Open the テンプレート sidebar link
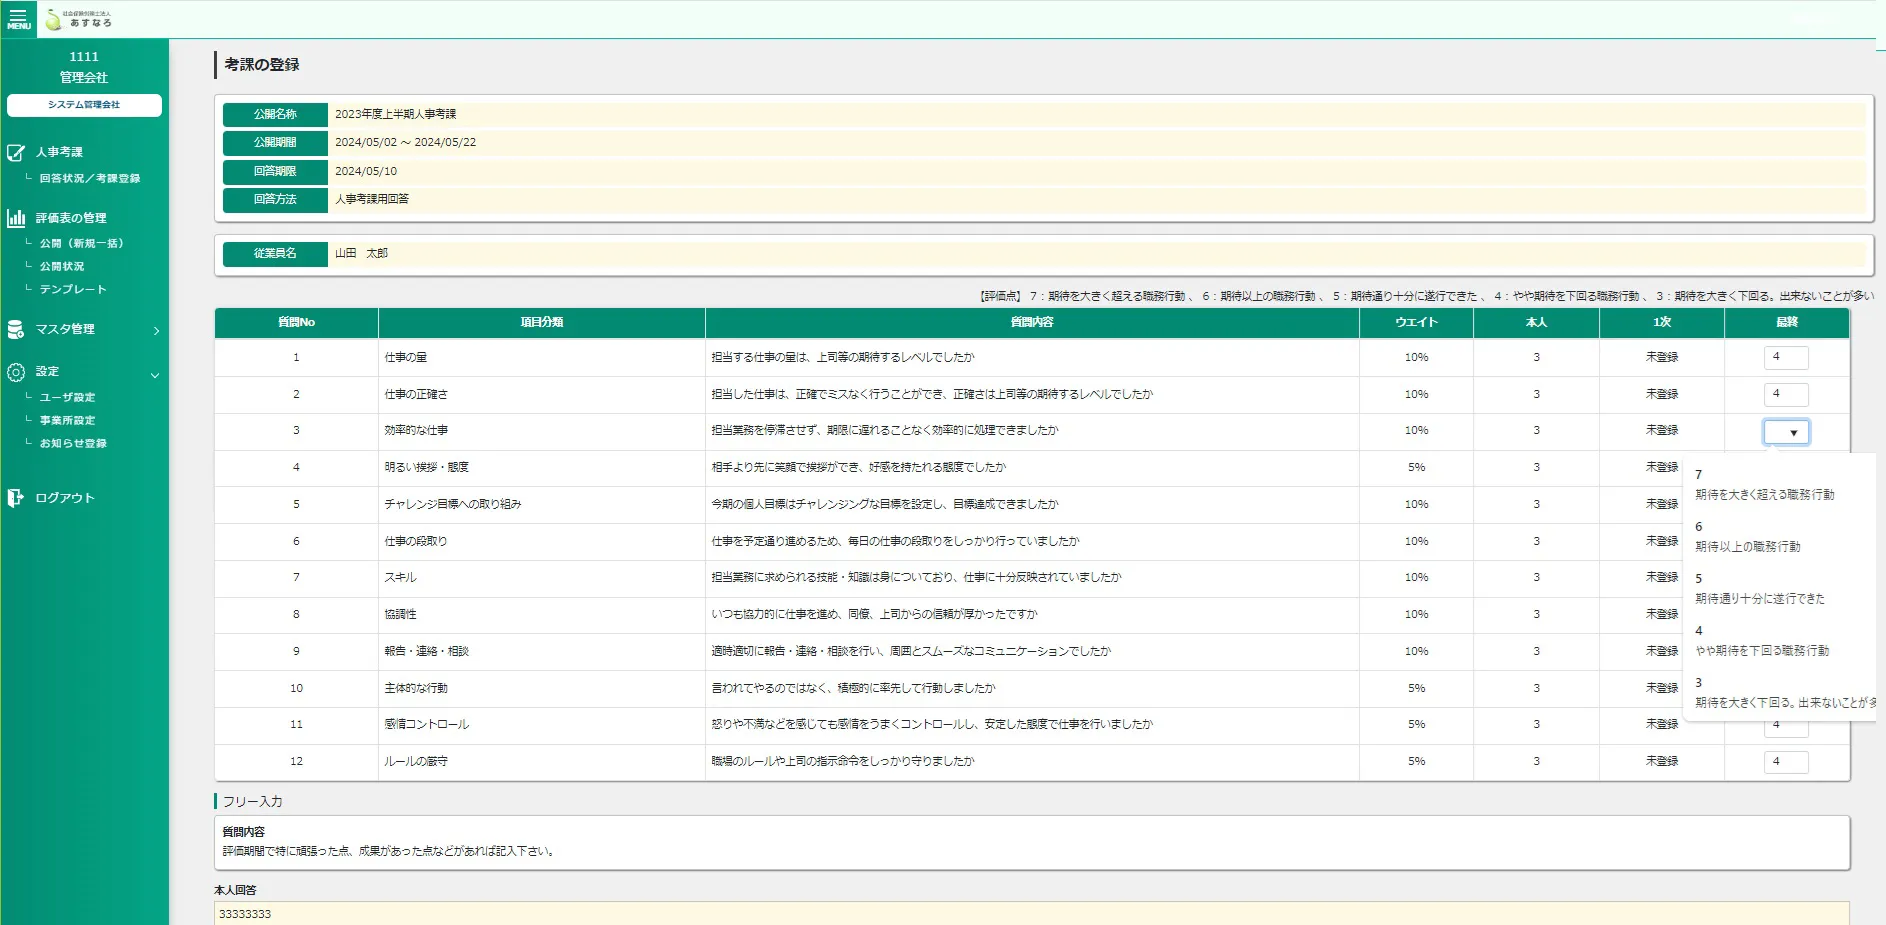The image size is (1886, 925). (72, 290)
